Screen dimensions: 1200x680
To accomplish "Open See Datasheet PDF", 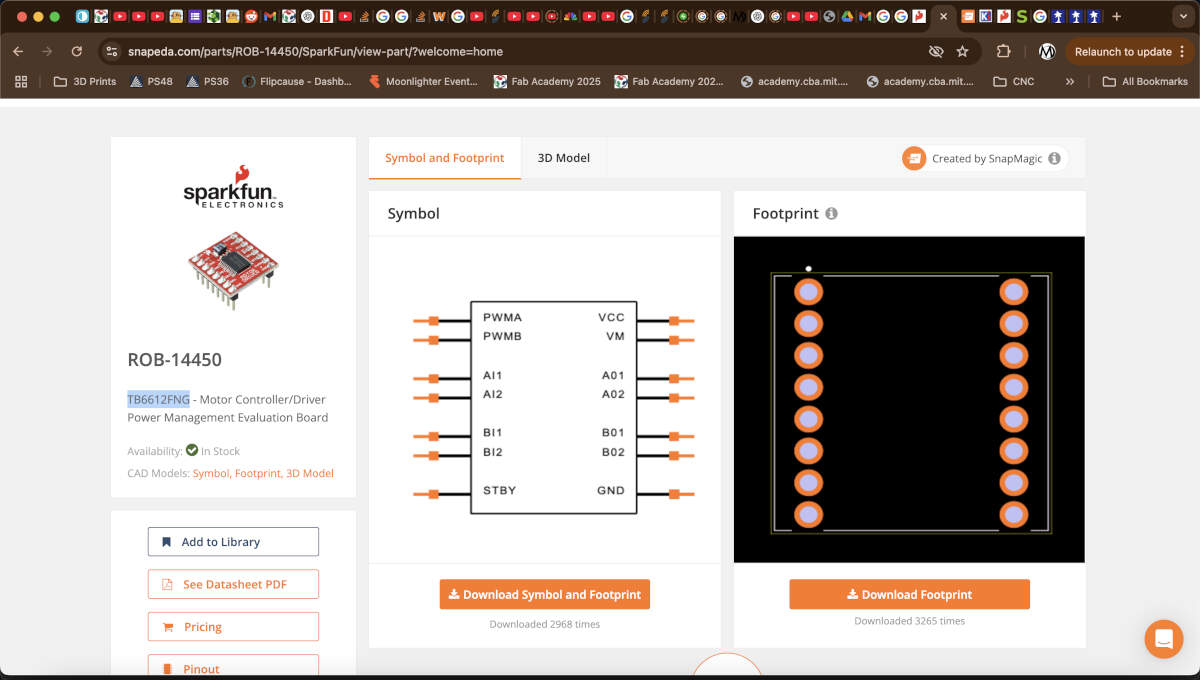I will [233, 584].
